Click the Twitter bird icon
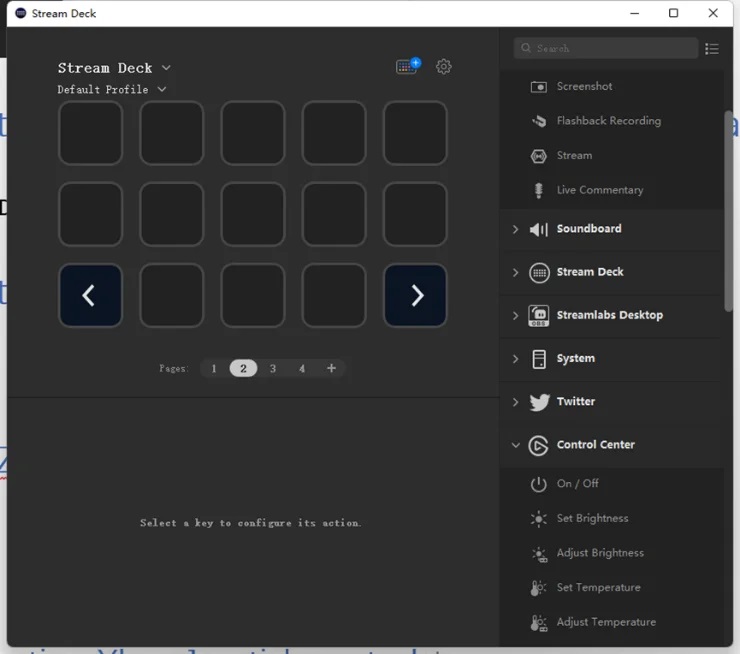740x654 pixels. 539,402
